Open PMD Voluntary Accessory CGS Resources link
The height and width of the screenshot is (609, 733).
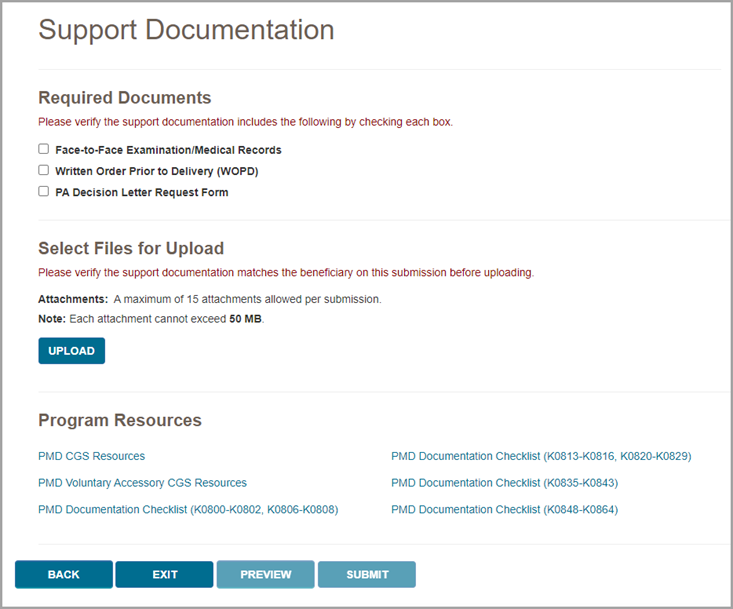coord(142,482)
